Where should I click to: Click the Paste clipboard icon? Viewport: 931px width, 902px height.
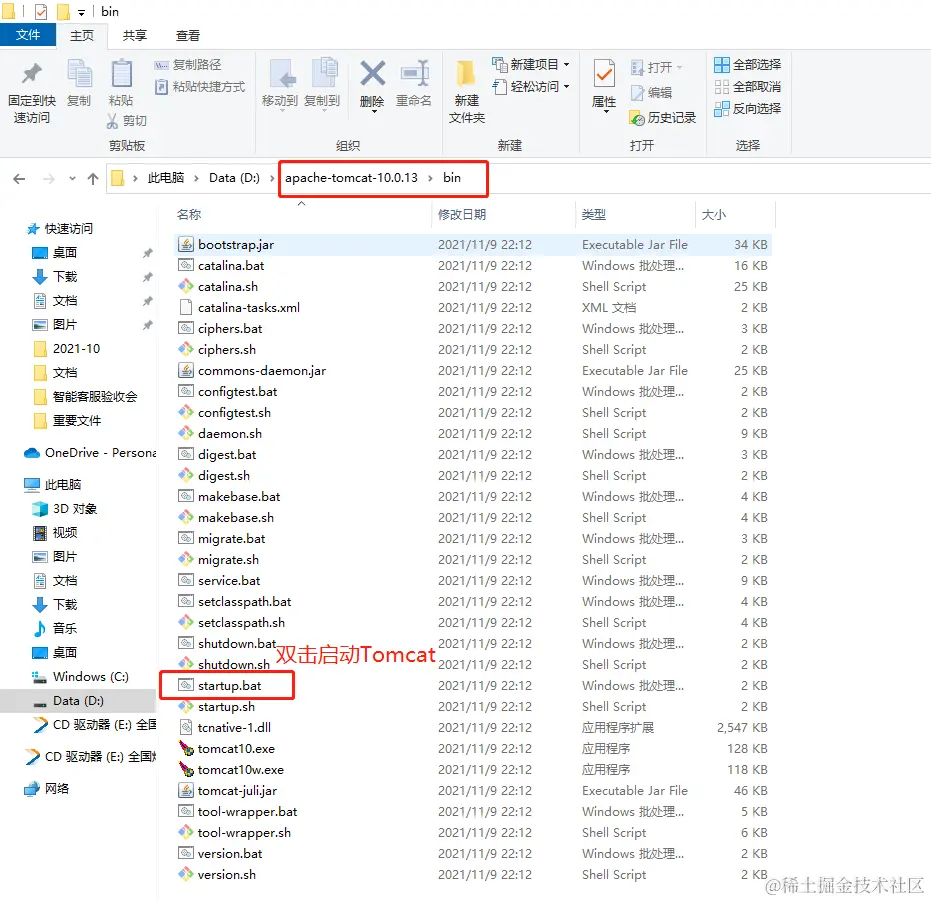tap(122, 74)
